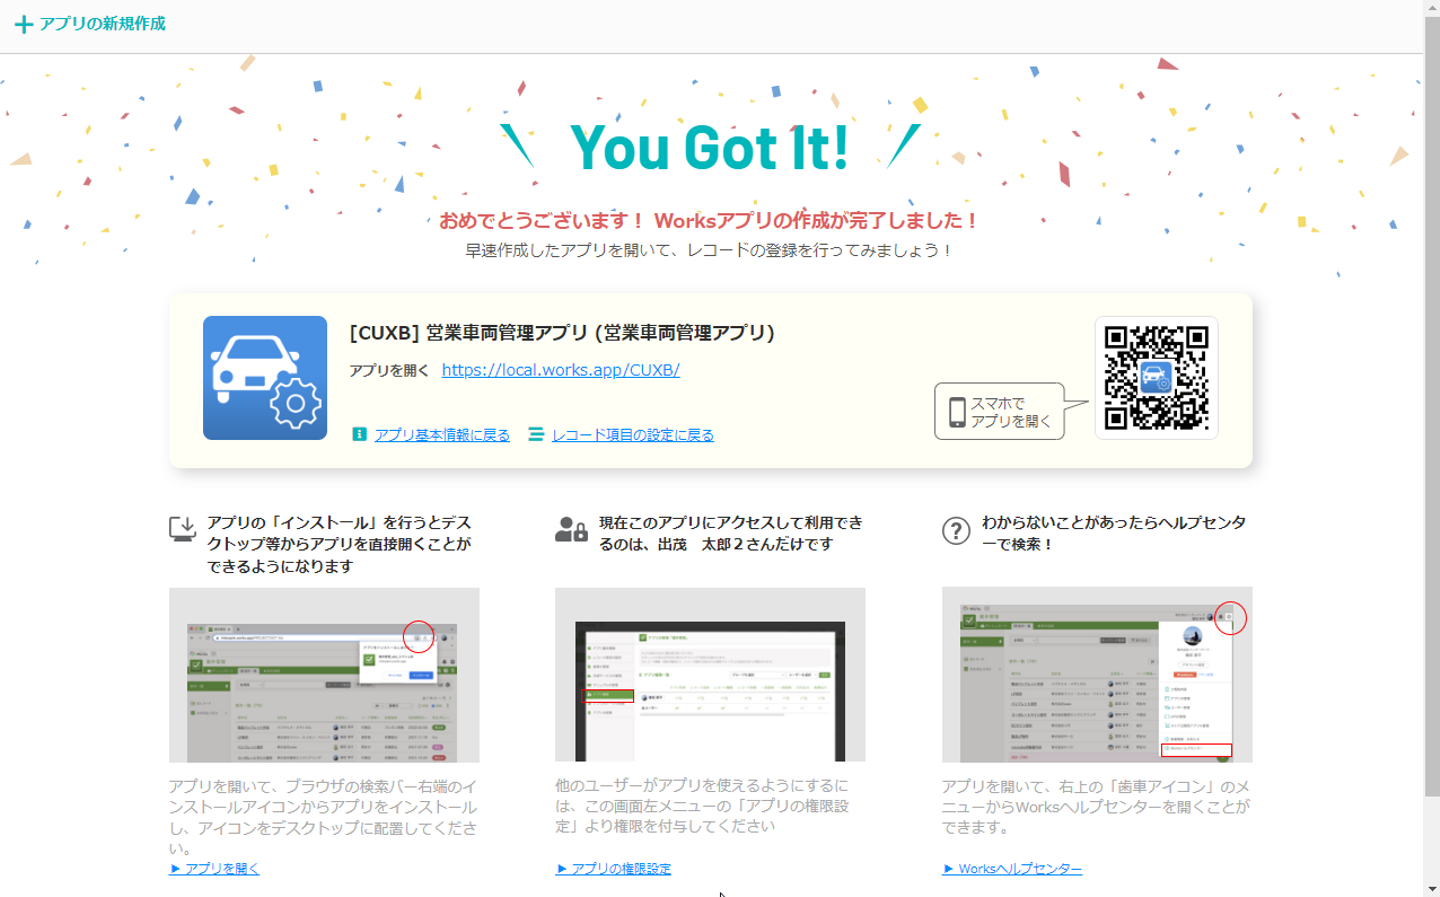This screenshot has height=897, width=1440.
Task: Open the Worksヘルプセンター link
Action: [x=1012, y=868]
